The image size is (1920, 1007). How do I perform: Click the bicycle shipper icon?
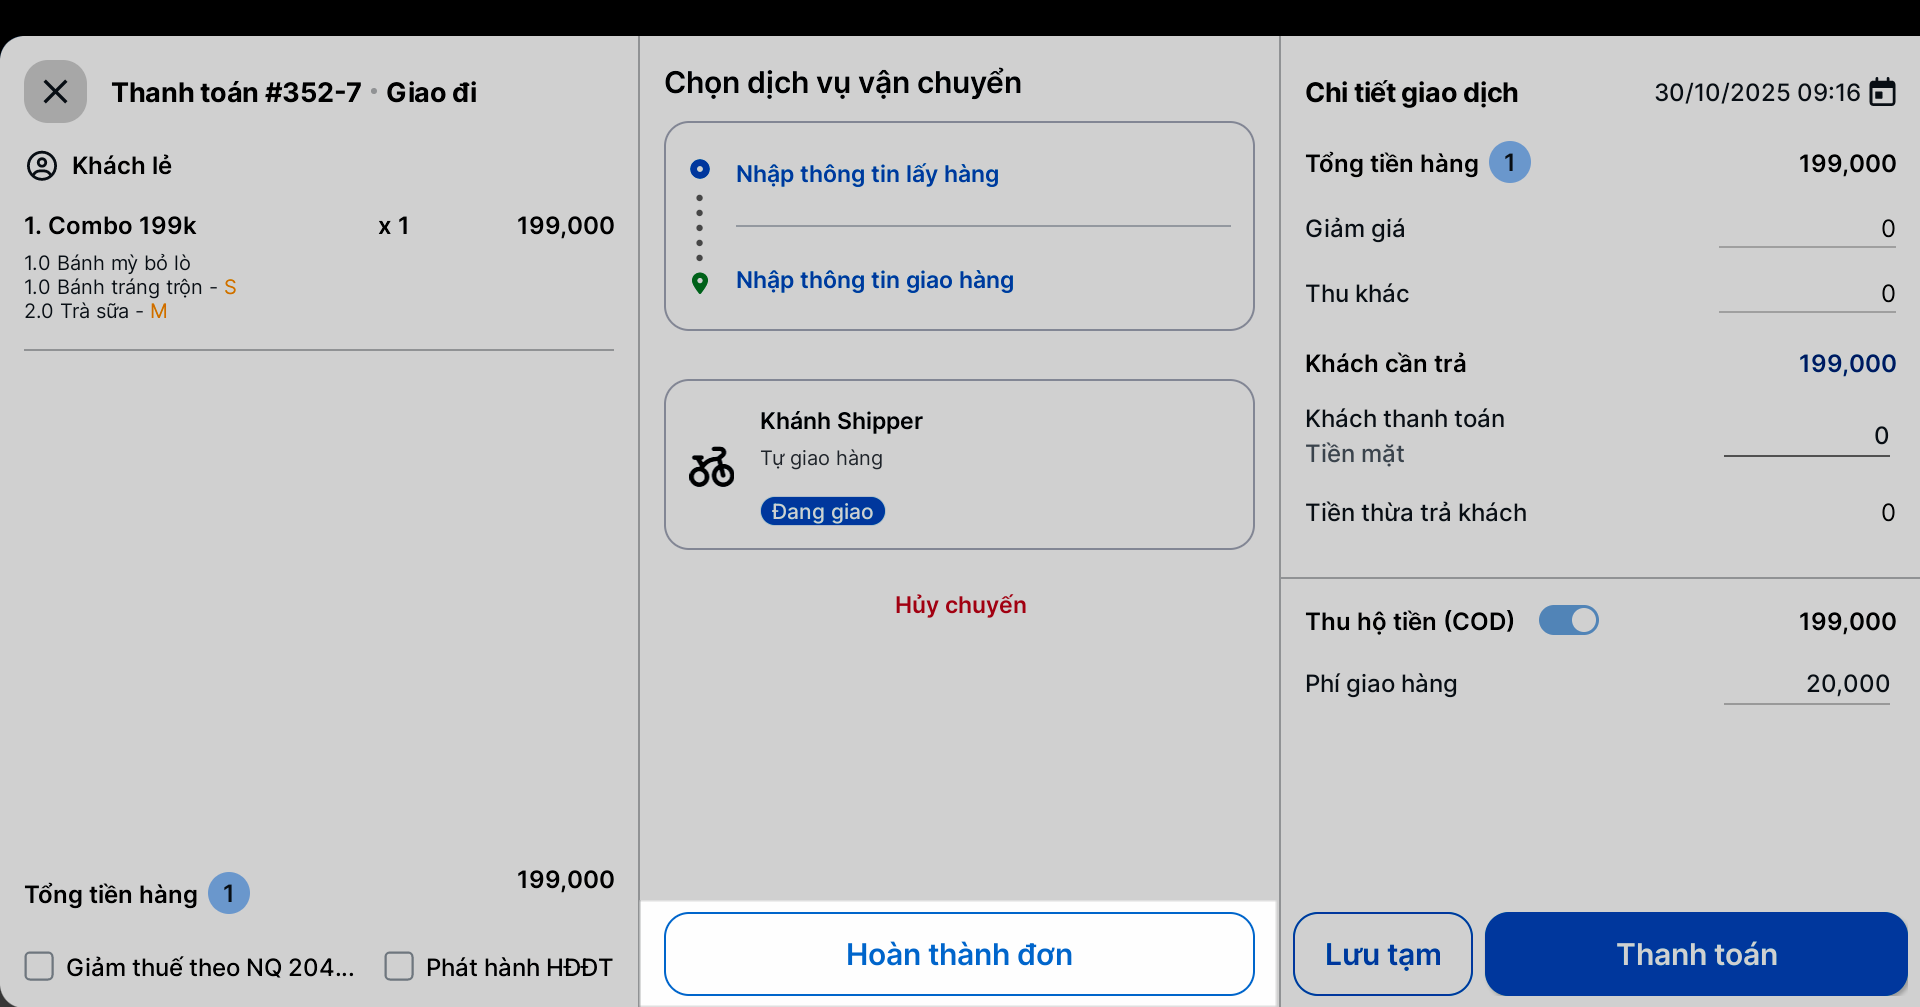tap(711, 467)
